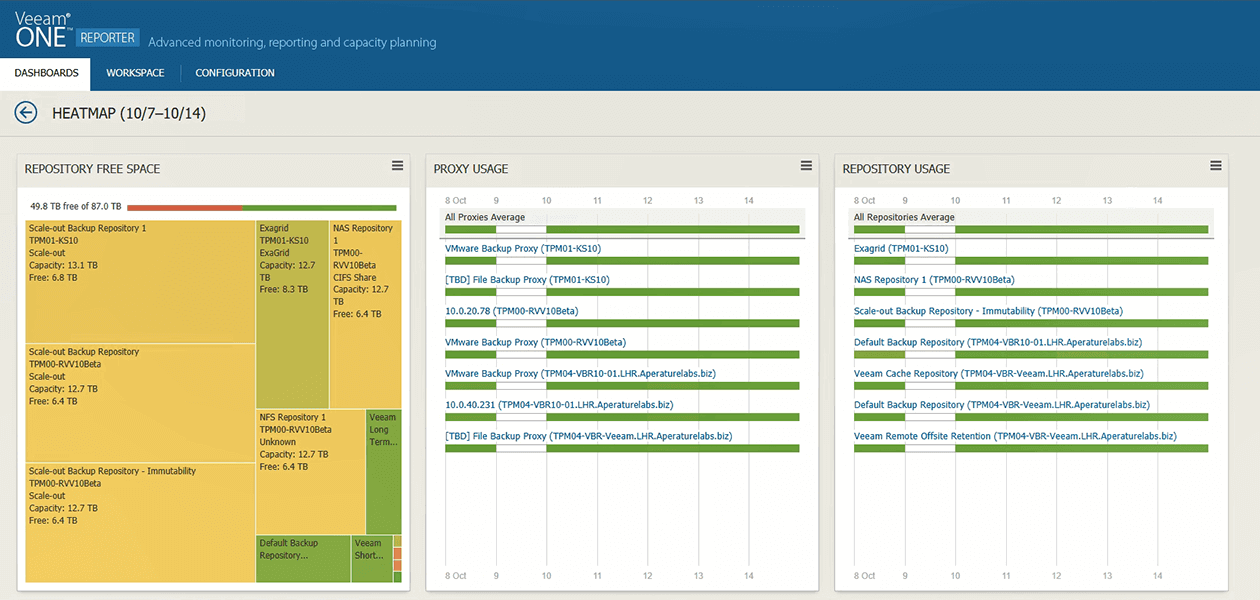This screenshot has height=600, width=1260.
Task: Select NFS Repository 1 treemap tile
Action: 311,471
